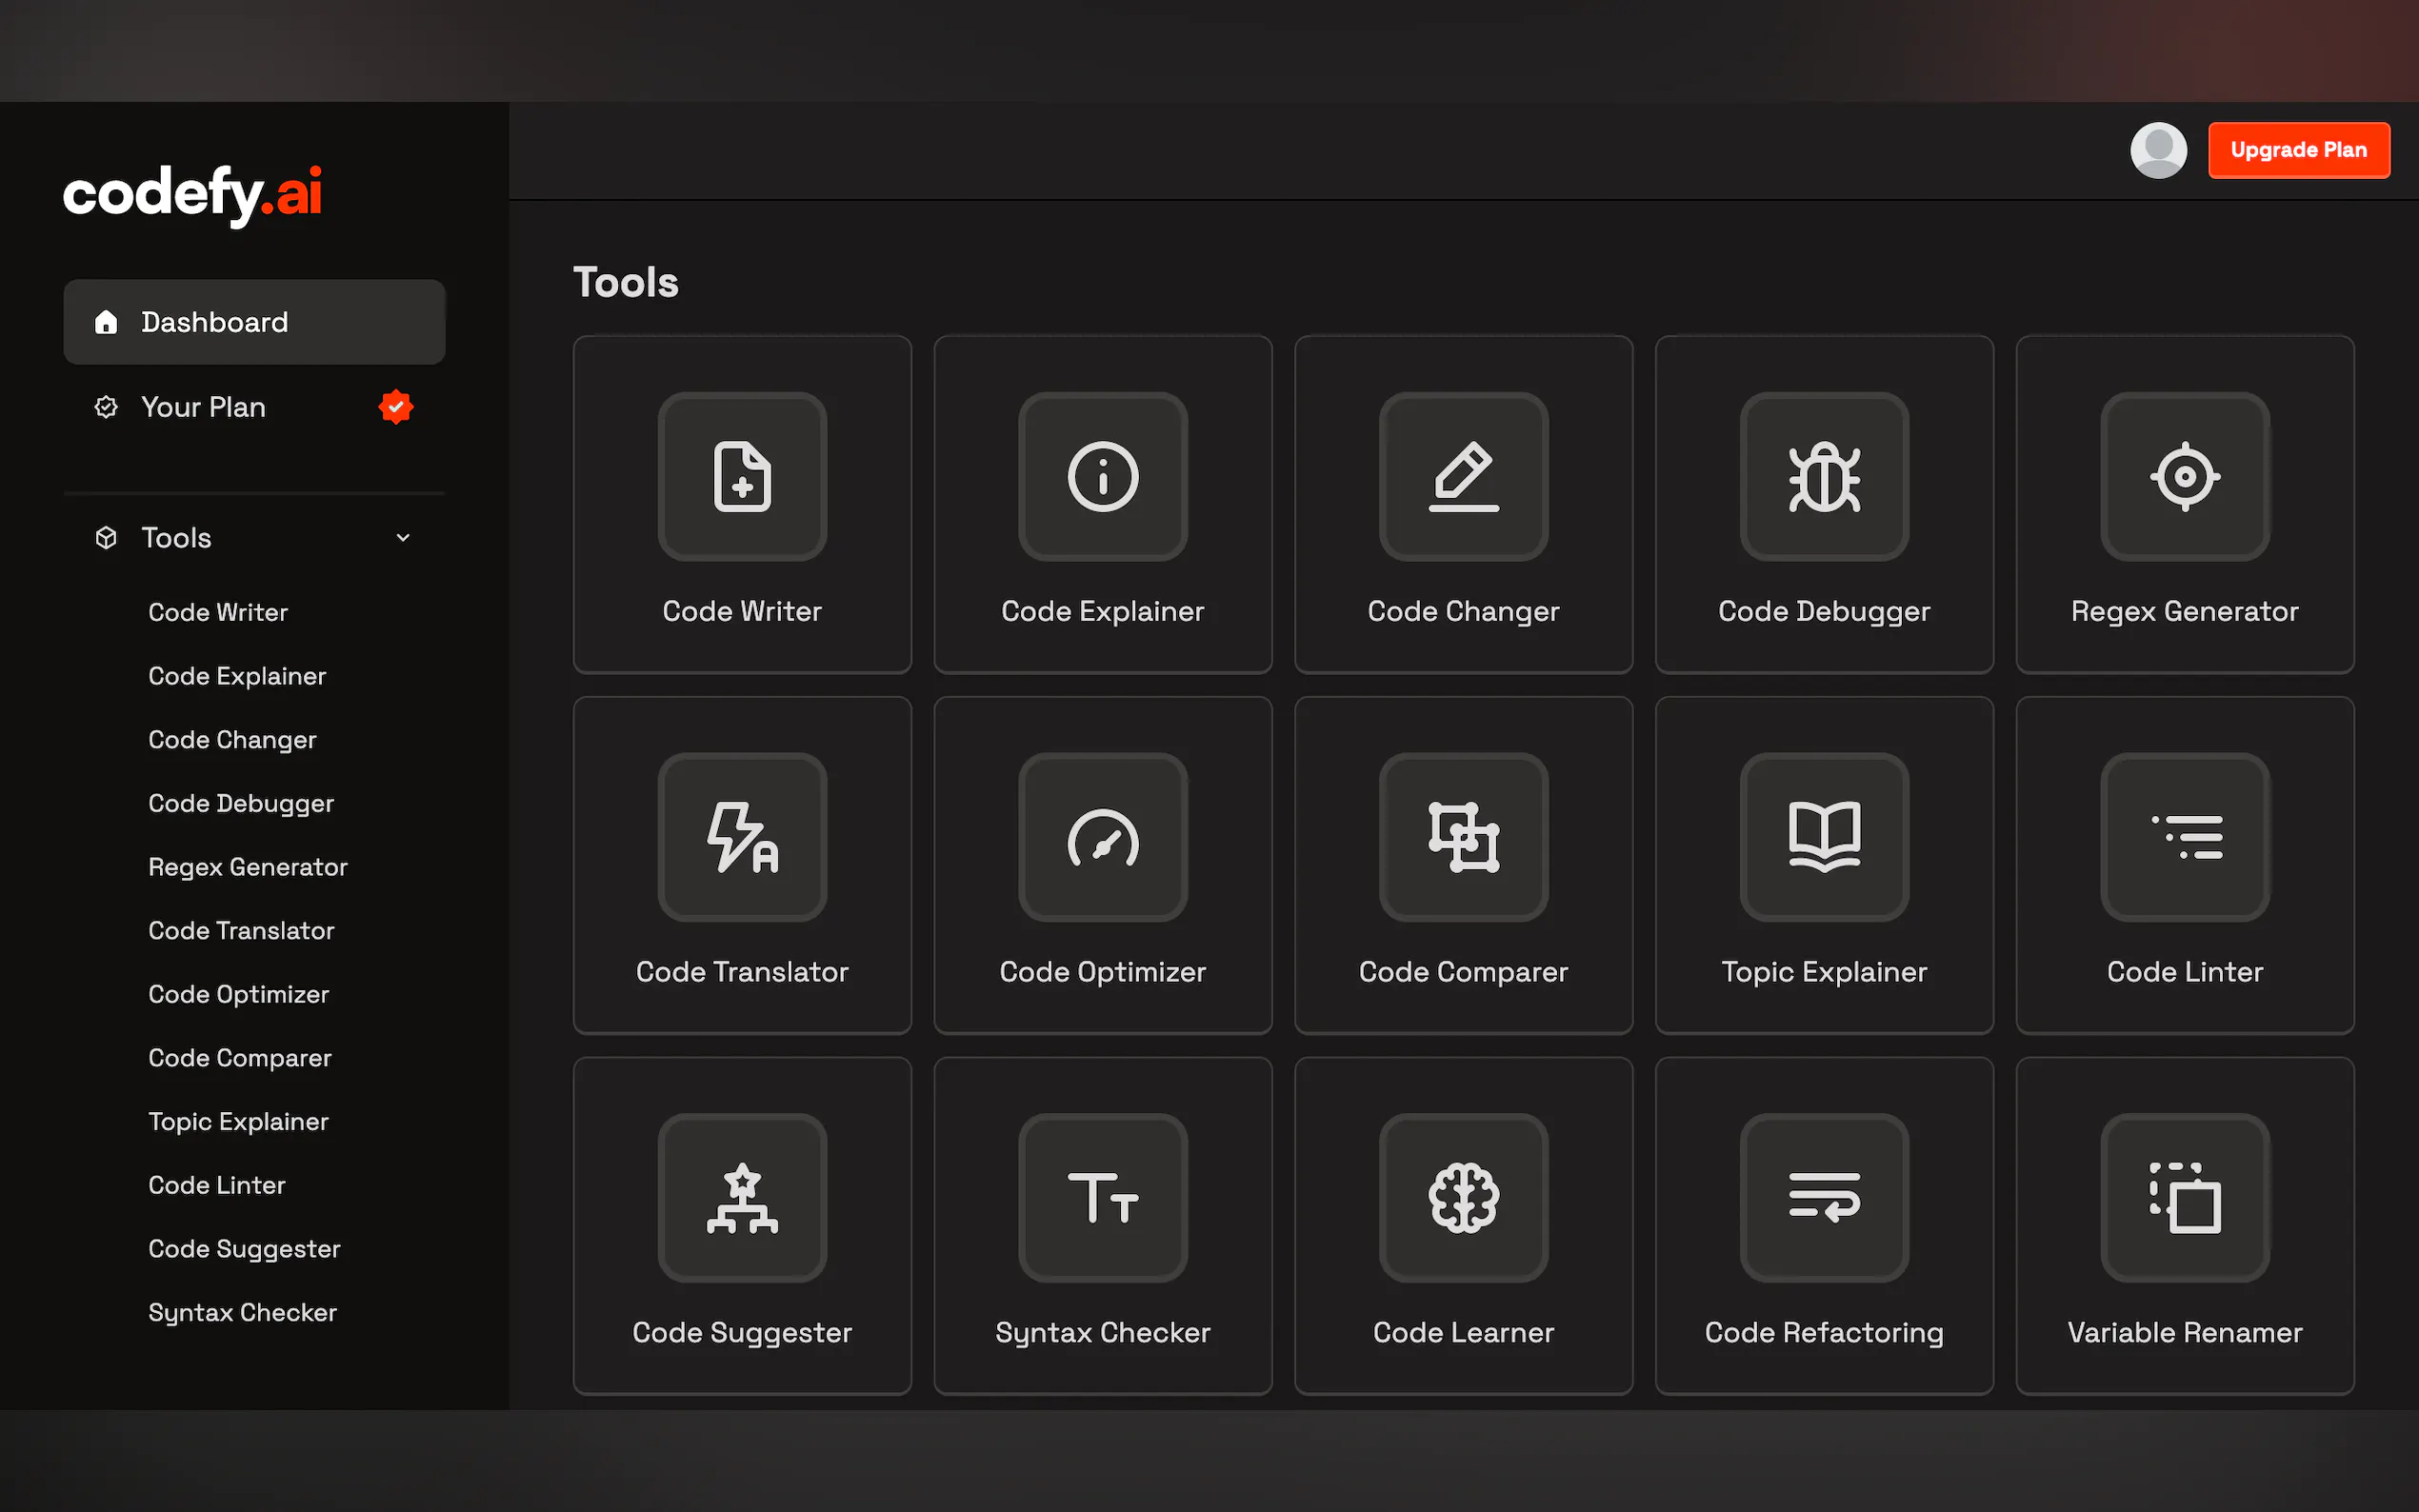This screenshot has width=2419, height=1512.
Task: Open the Topic Explainer book icon
Action: (x=1823, y=837)
